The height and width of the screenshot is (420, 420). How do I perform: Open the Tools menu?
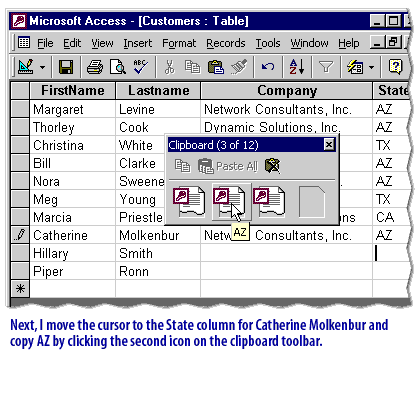[x=268, y=43]
